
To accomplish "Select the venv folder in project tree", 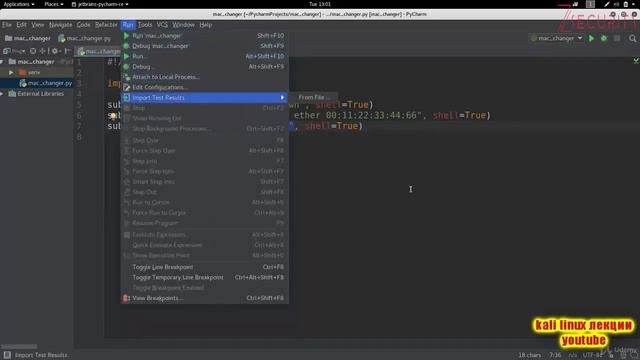I will click(x=29, y=72).
